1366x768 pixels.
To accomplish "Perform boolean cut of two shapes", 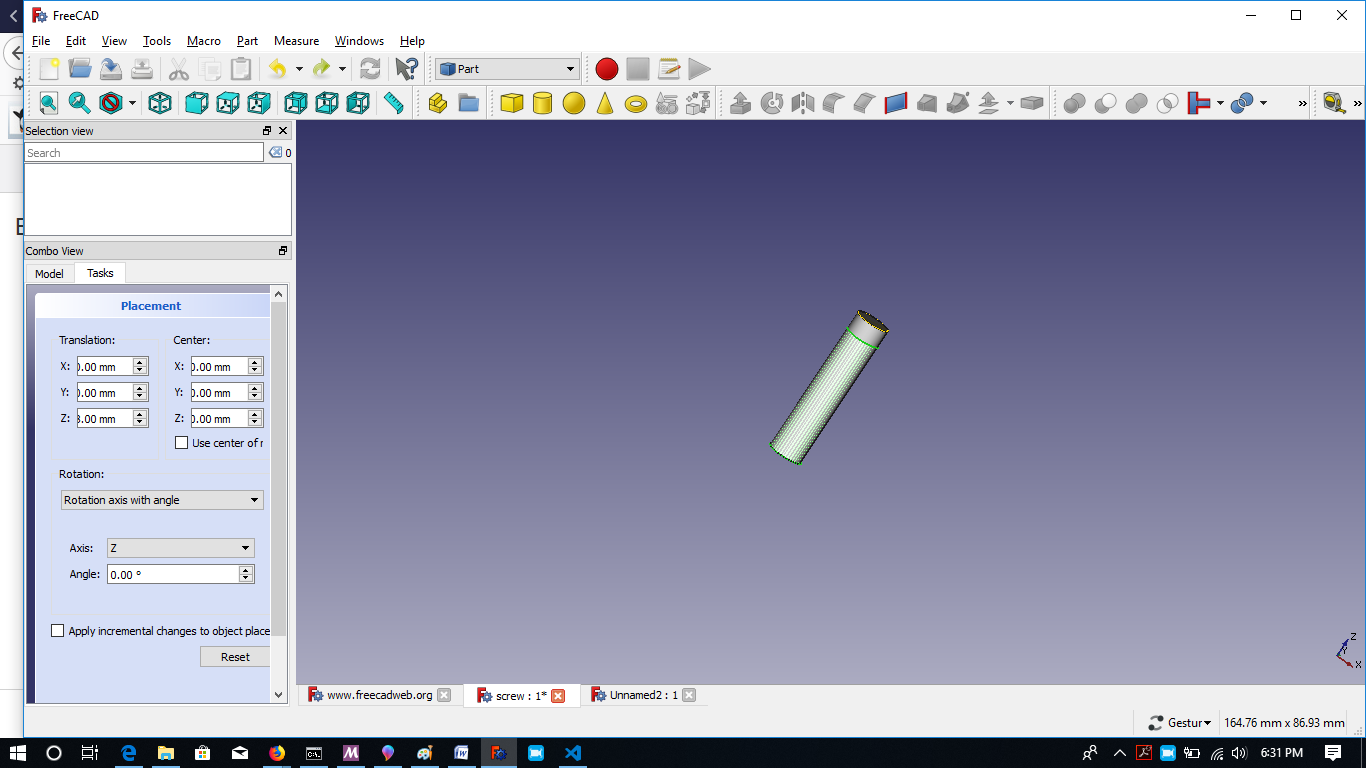I will [1106, 103].
